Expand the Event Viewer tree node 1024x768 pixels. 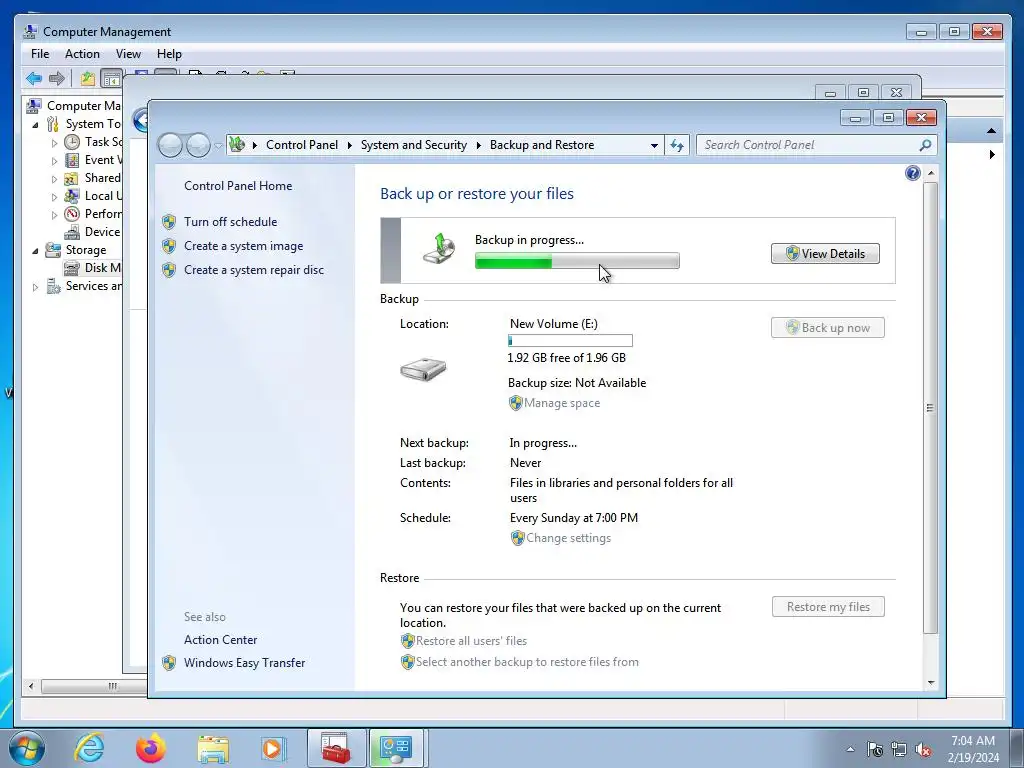(x=54, y=161)
